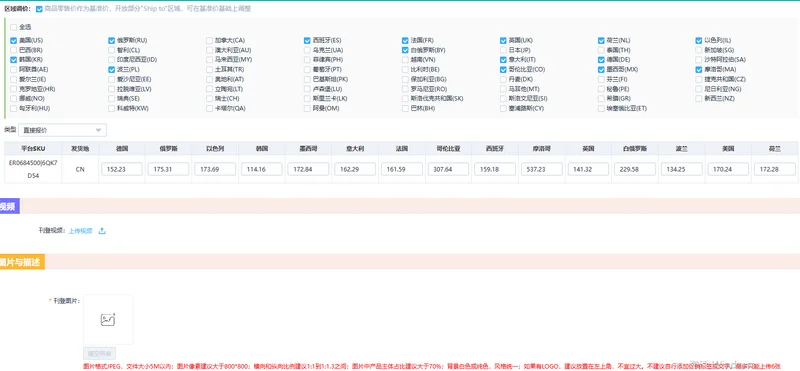
Task: Focus the 摩洛哥 price input 537.23
Action: point(542,169)
